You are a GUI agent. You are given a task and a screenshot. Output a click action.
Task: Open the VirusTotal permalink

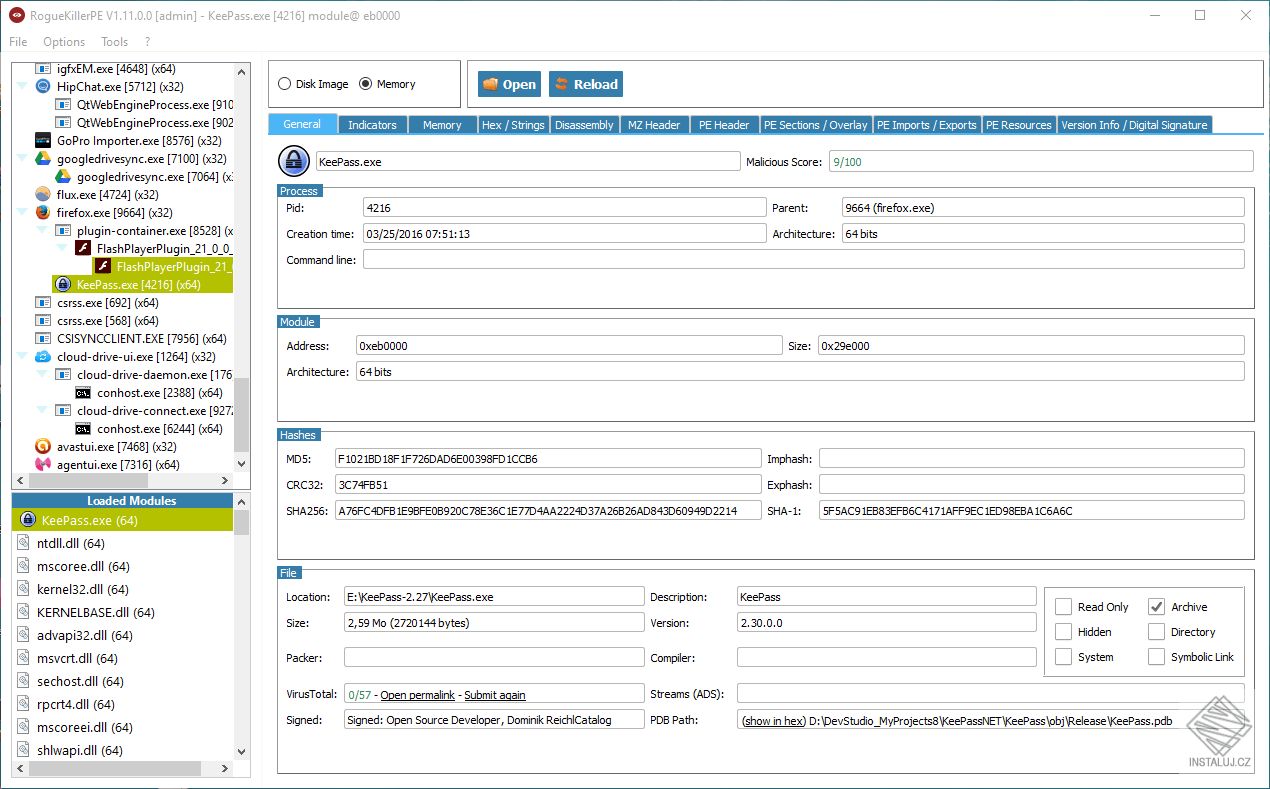(x=417, y=695)
